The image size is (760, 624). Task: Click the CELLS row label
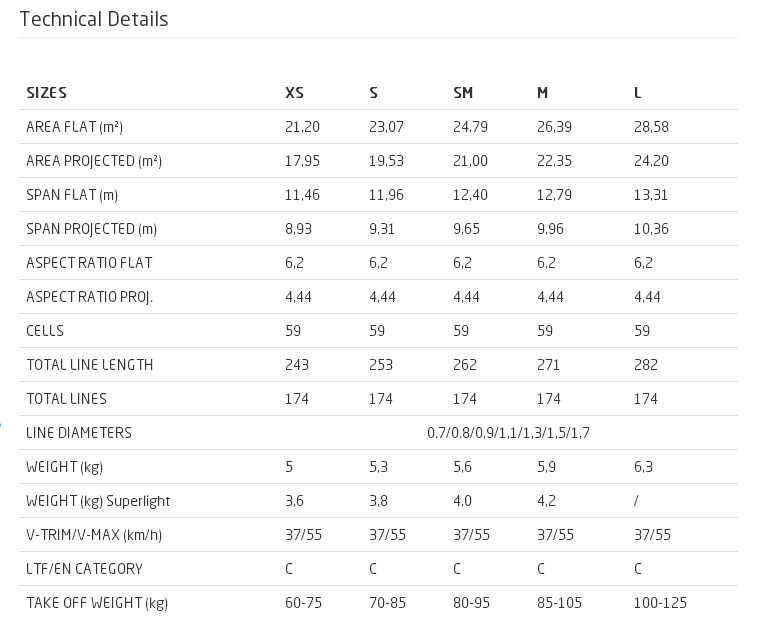coord(45,331)
